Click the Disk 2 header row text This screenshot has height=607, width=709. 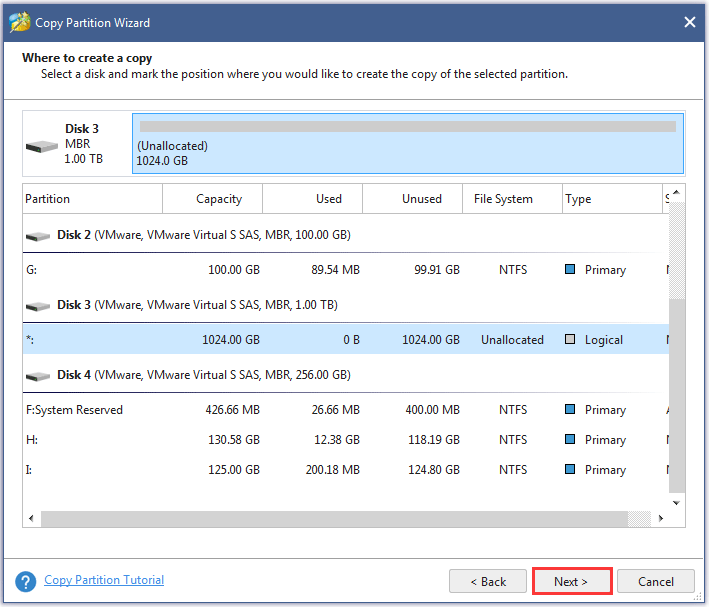pos(204,235)
